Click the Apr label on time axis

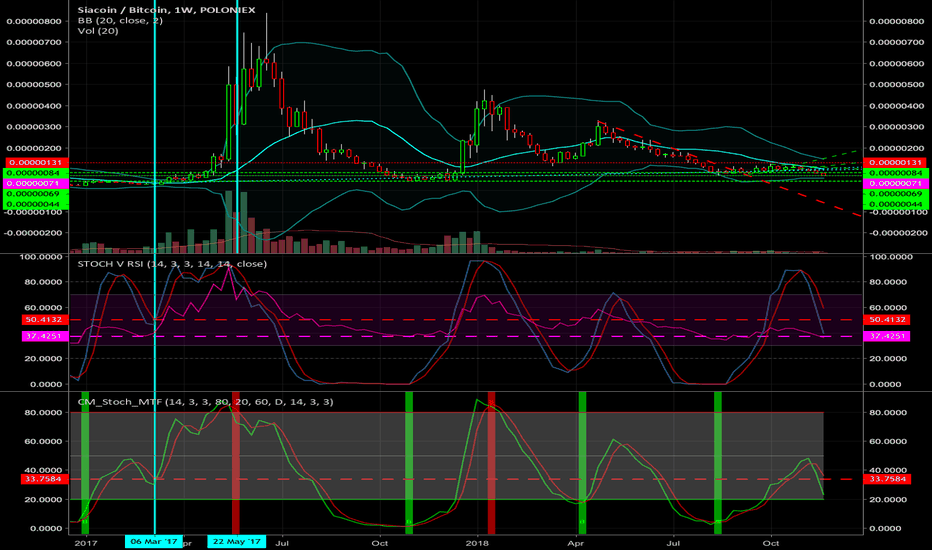coord(575,543)
